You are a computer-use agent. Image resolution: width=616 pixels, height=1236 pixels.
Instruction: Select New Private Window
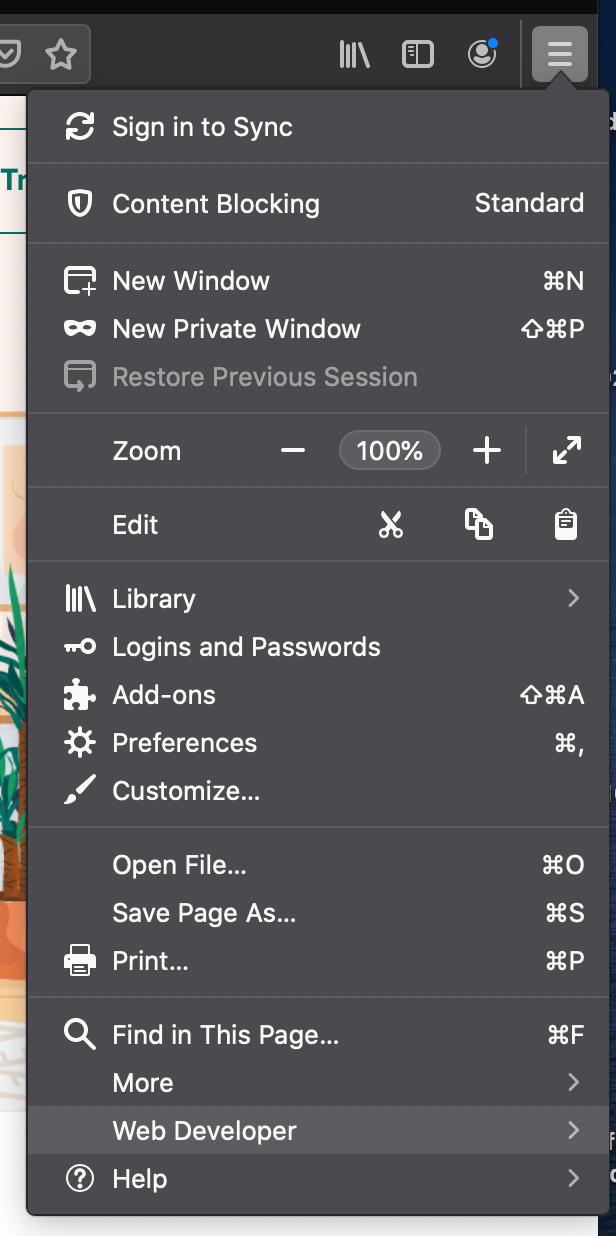(236, 329)
